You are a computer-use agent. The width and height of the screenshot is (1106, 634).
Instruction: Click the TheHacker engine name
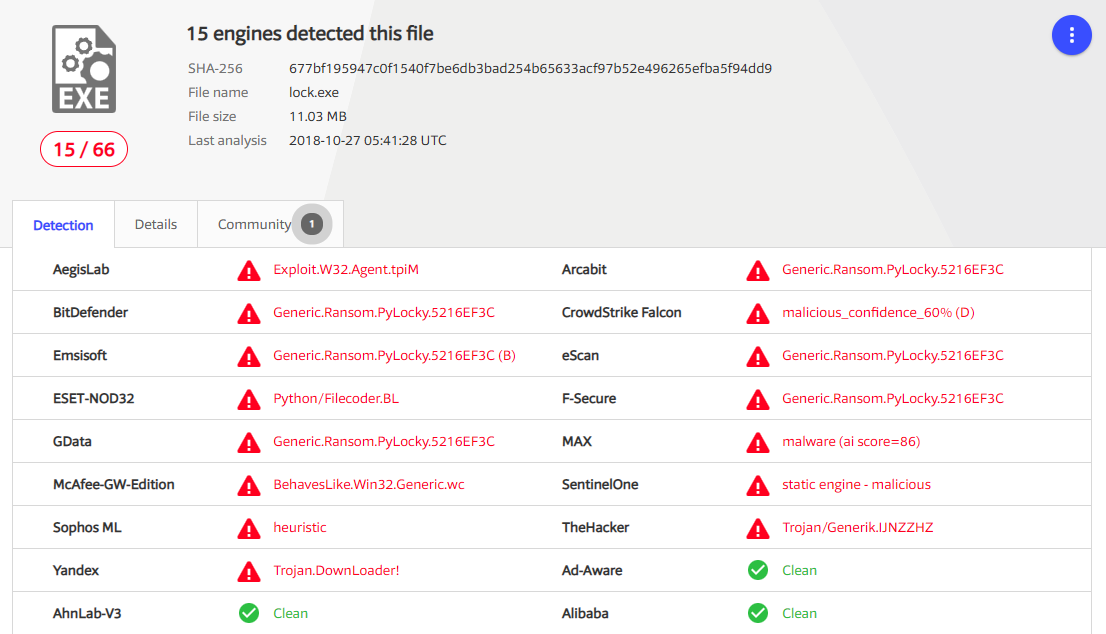click(595, 528)
